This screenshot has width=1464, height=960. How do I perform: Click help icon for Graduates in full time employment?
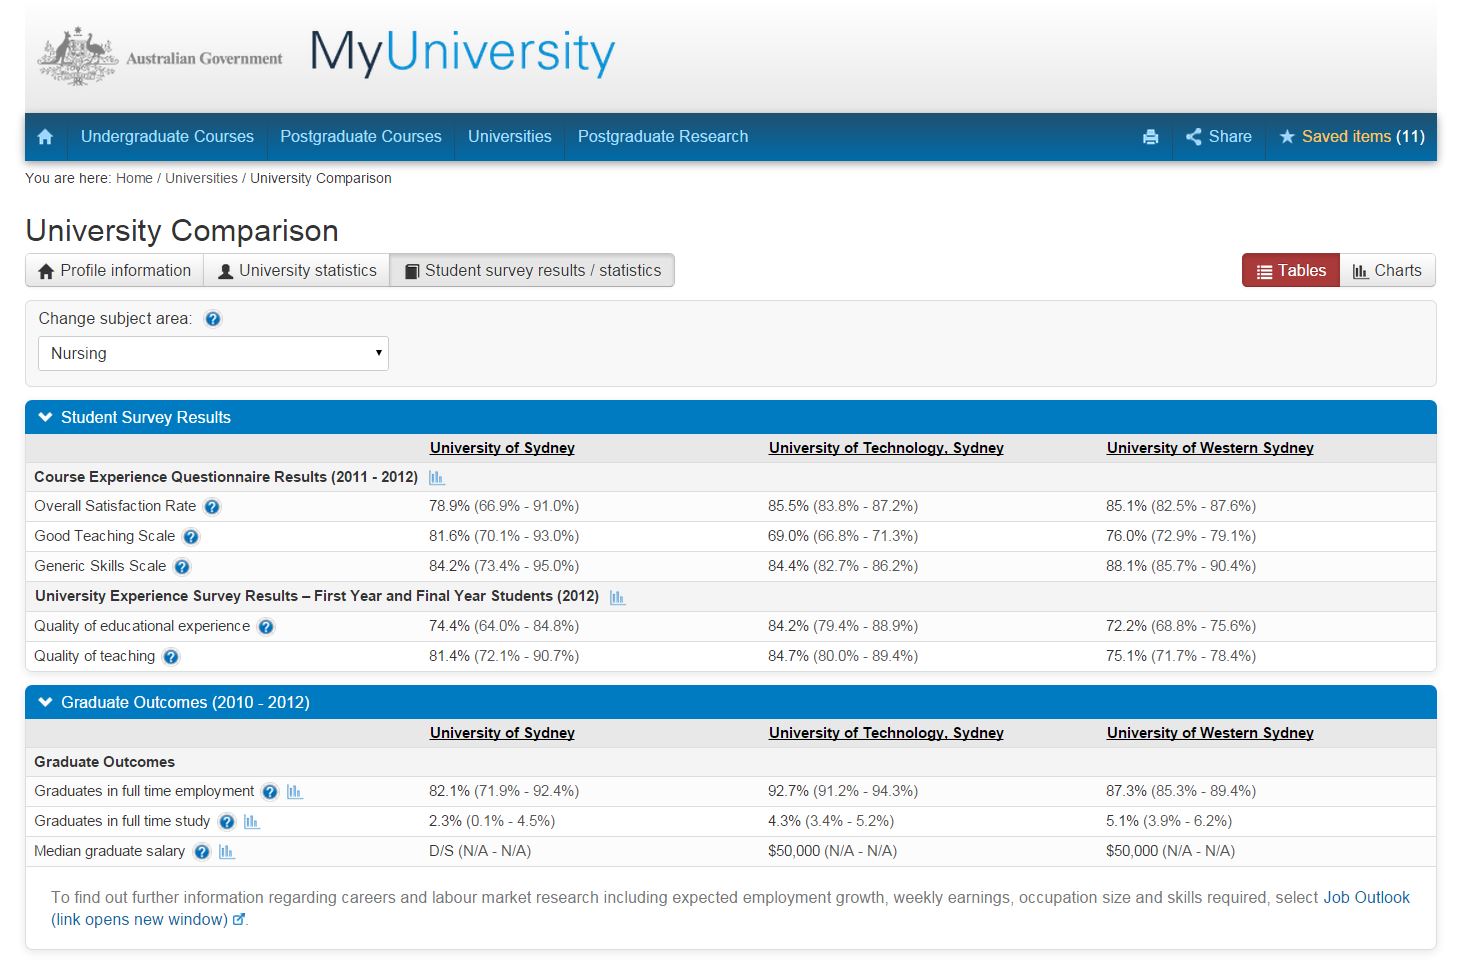[x=270, y=792]
